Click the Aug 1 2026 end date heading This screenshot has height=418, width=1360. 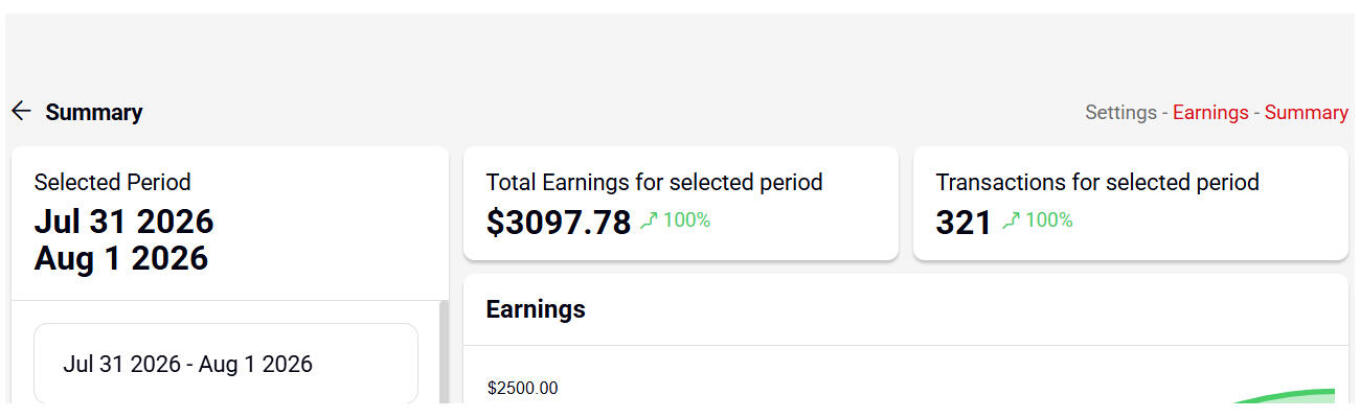[x=121, y=258]
